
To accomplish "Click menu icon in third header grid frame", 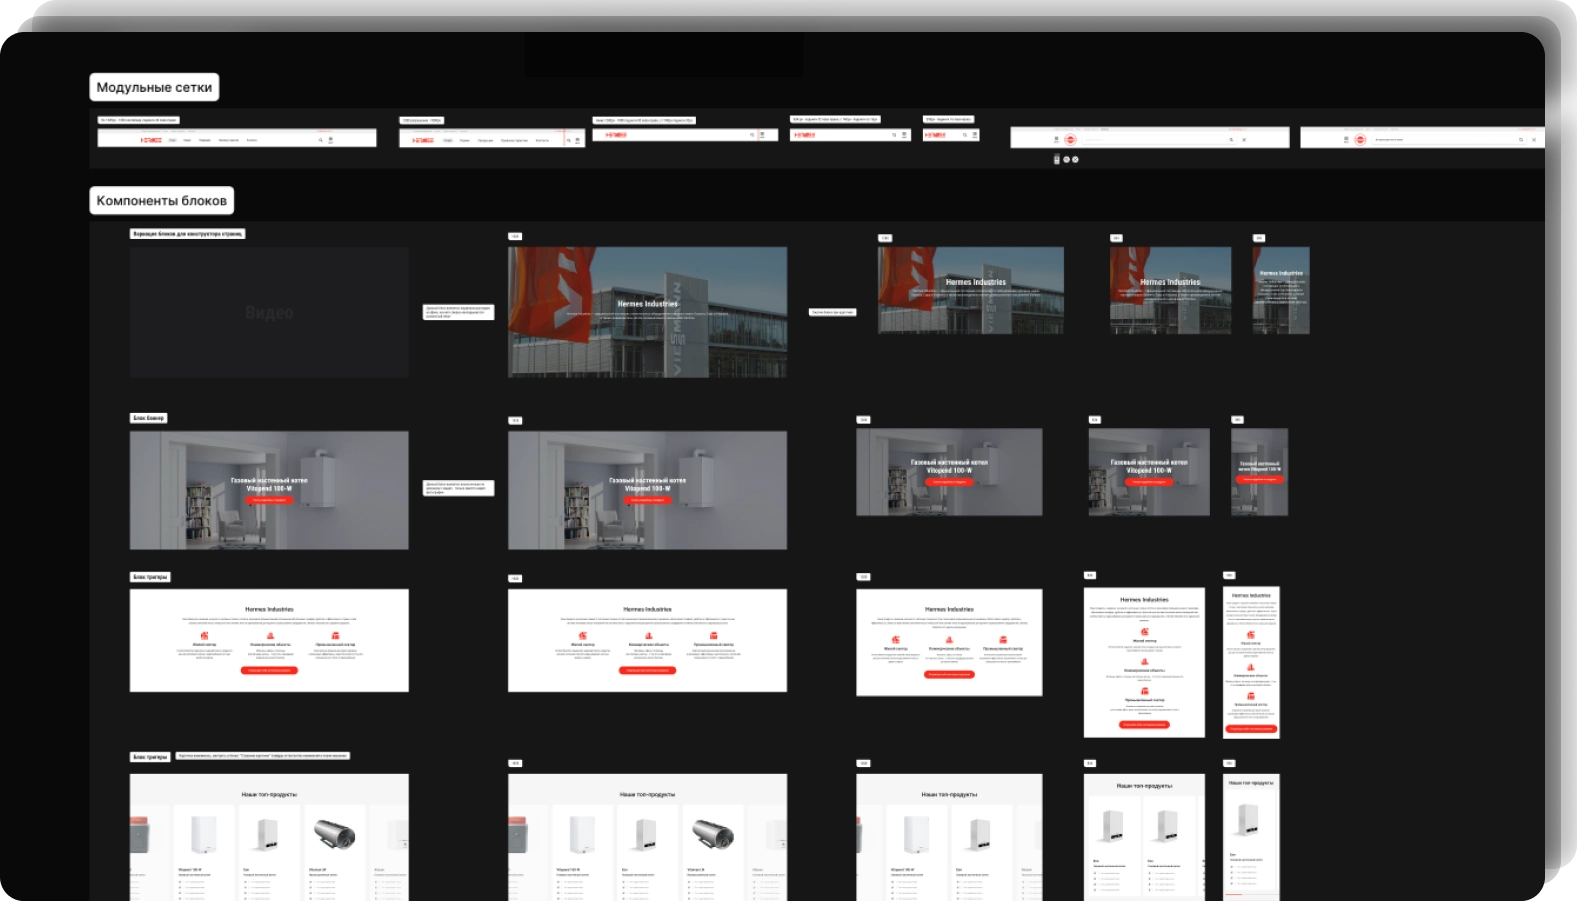I will (x=762, y=135).
